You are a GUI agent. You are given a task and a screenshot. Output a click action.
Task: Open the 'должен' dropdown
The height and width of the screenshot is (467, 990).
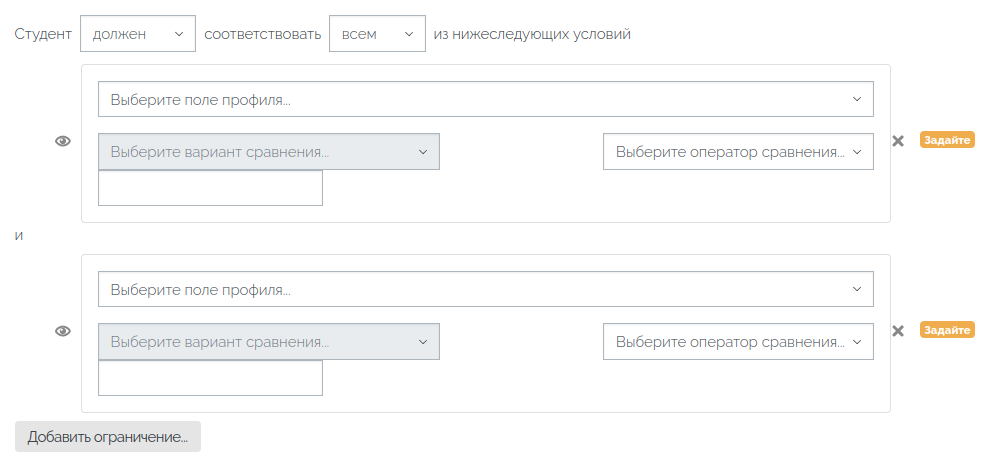pyautogui.click(x=138, y=34)
